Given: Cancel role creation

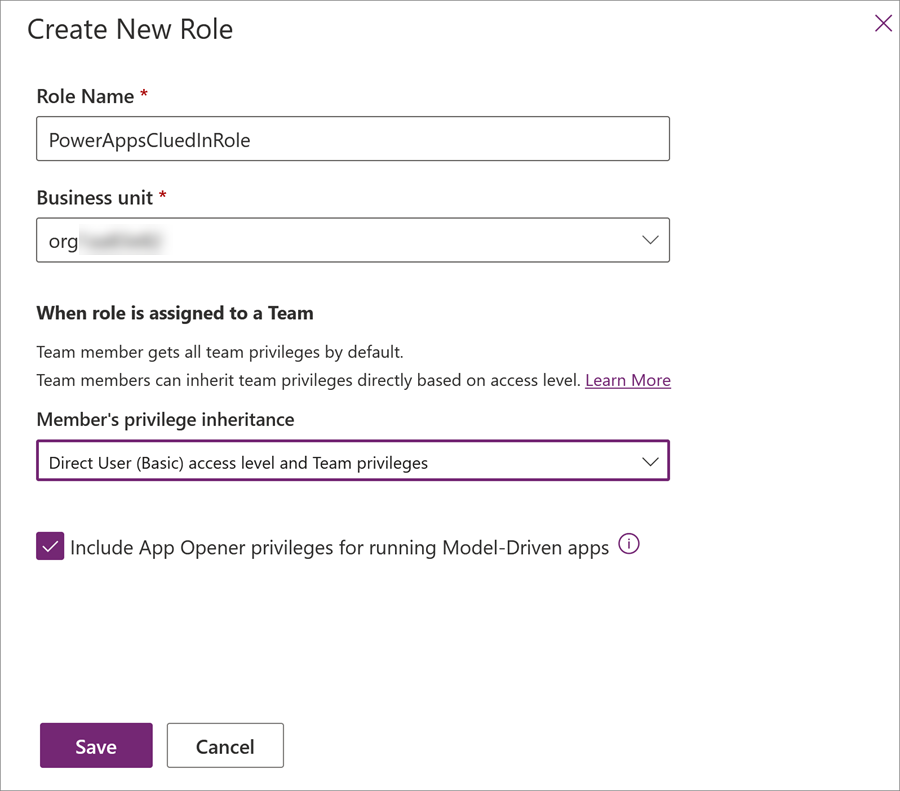Looking at the screenshot, I should point(225,745).
